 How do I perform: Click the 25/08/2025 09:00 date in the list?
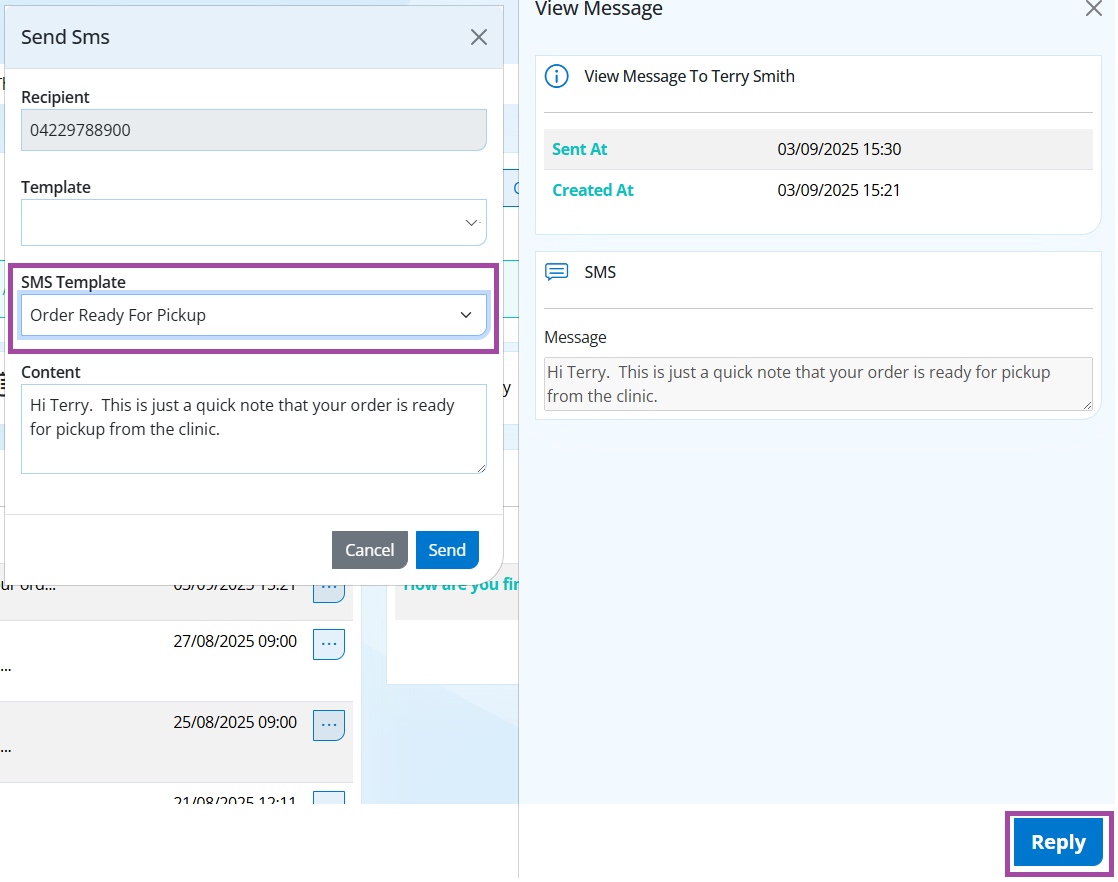pos(235,722)
